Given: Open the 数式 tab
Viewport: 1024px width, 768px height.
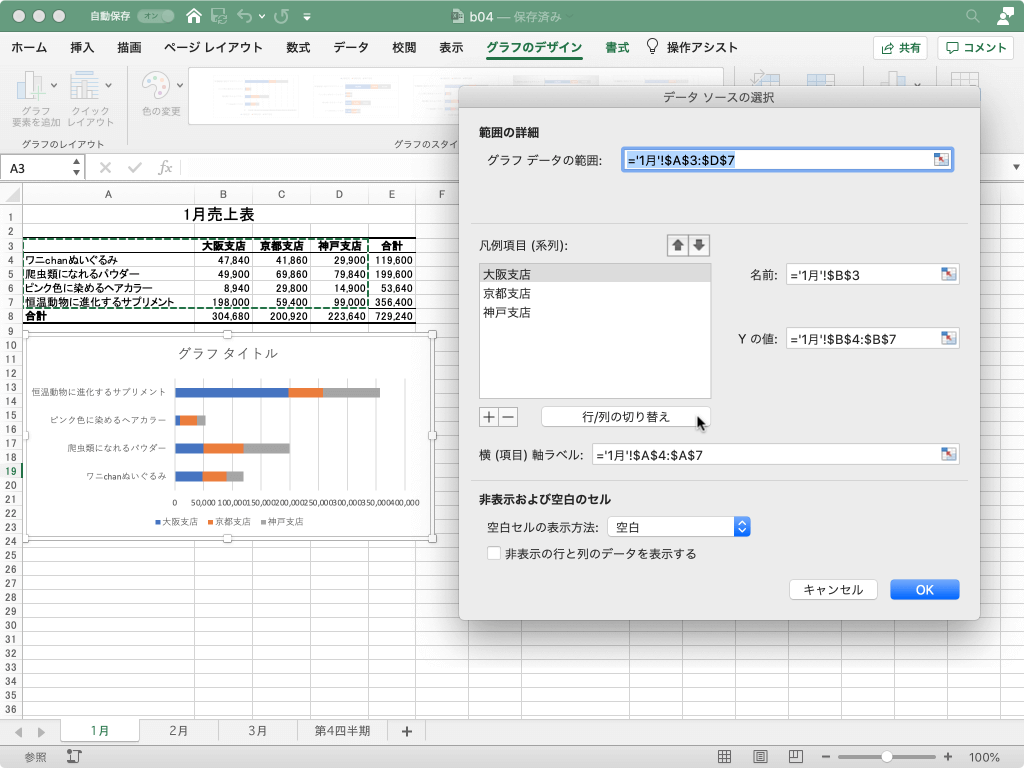Looking at the screenshot, I should 298,48.
